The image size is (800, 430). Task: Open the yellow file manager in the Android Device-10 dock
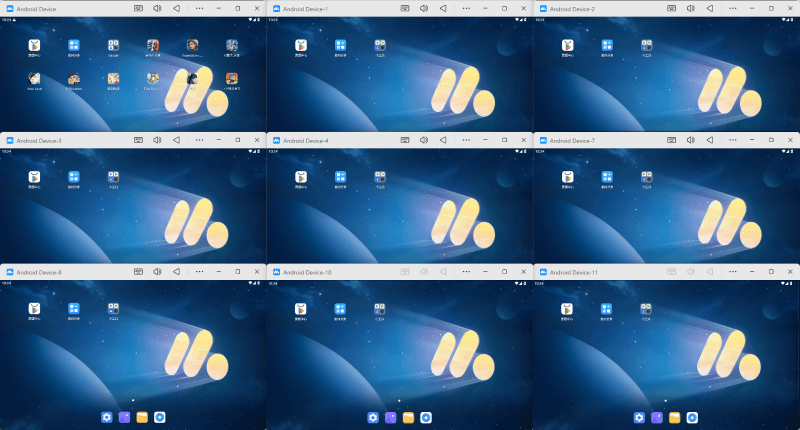click(408, 418)
